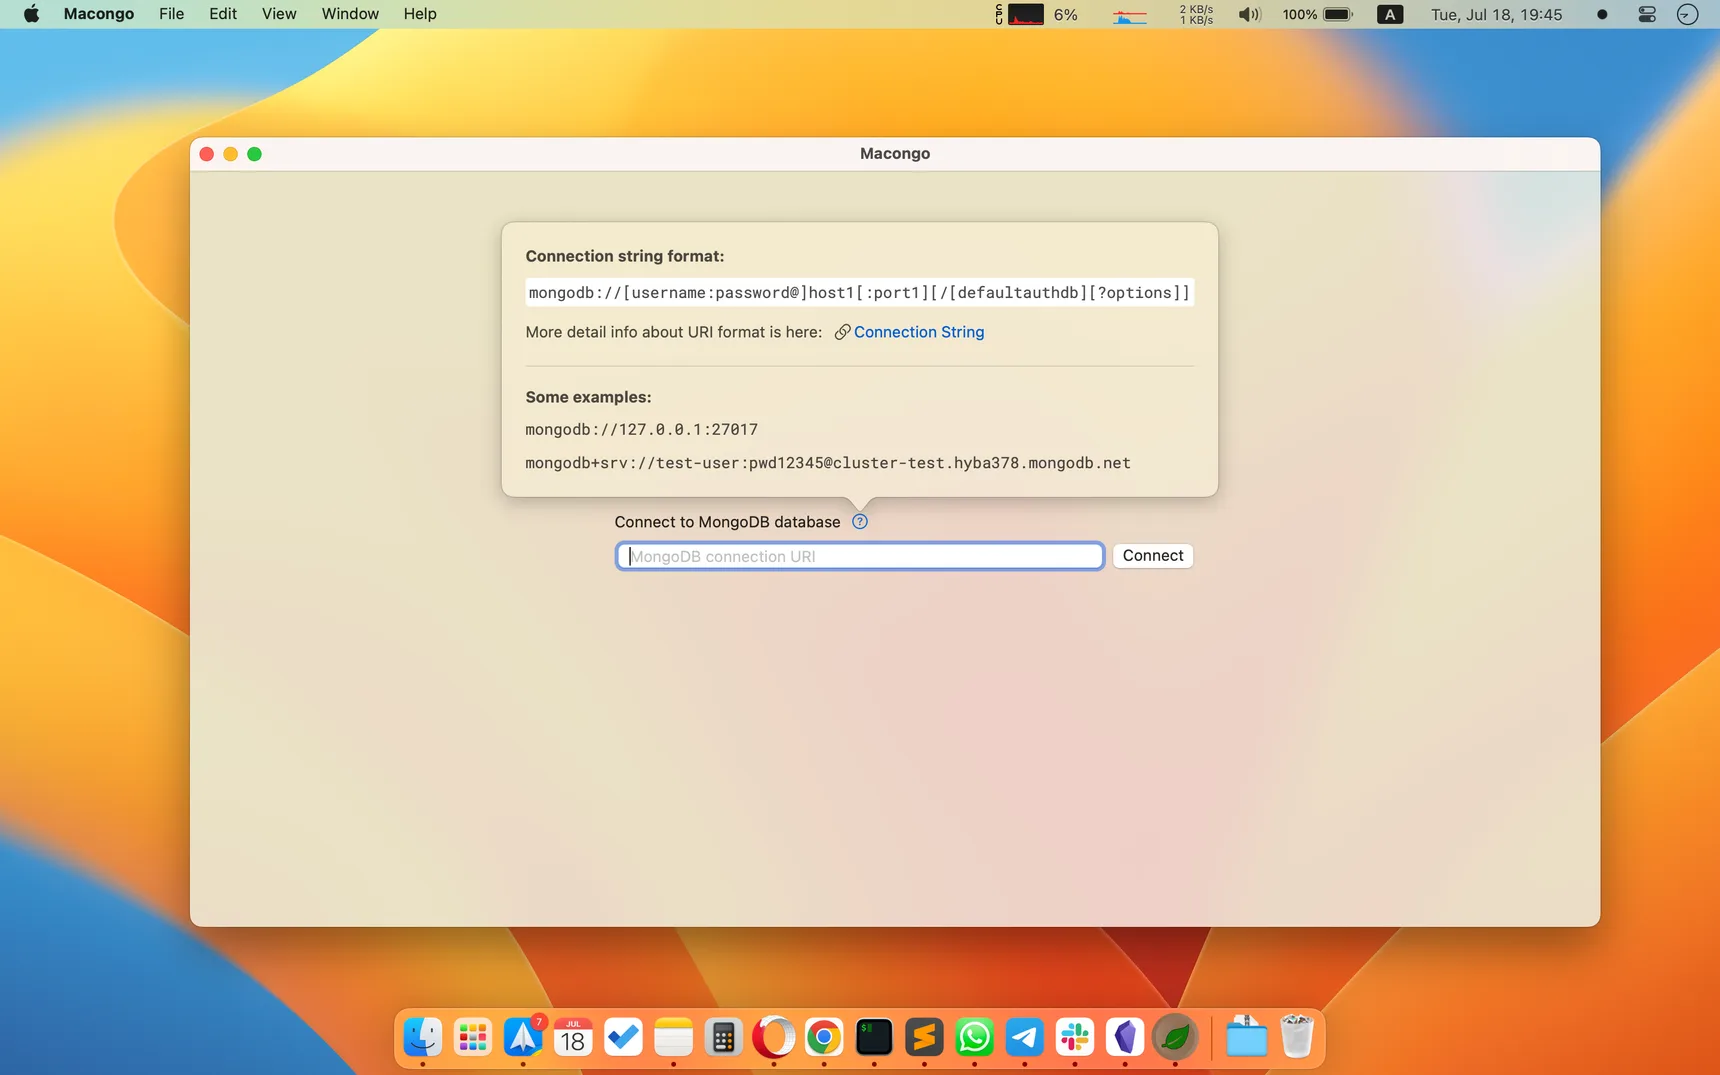This screenshot has height=1075, width=1720.
Task: Open Google Chrome from the Dock
Action: (824, 1038)
